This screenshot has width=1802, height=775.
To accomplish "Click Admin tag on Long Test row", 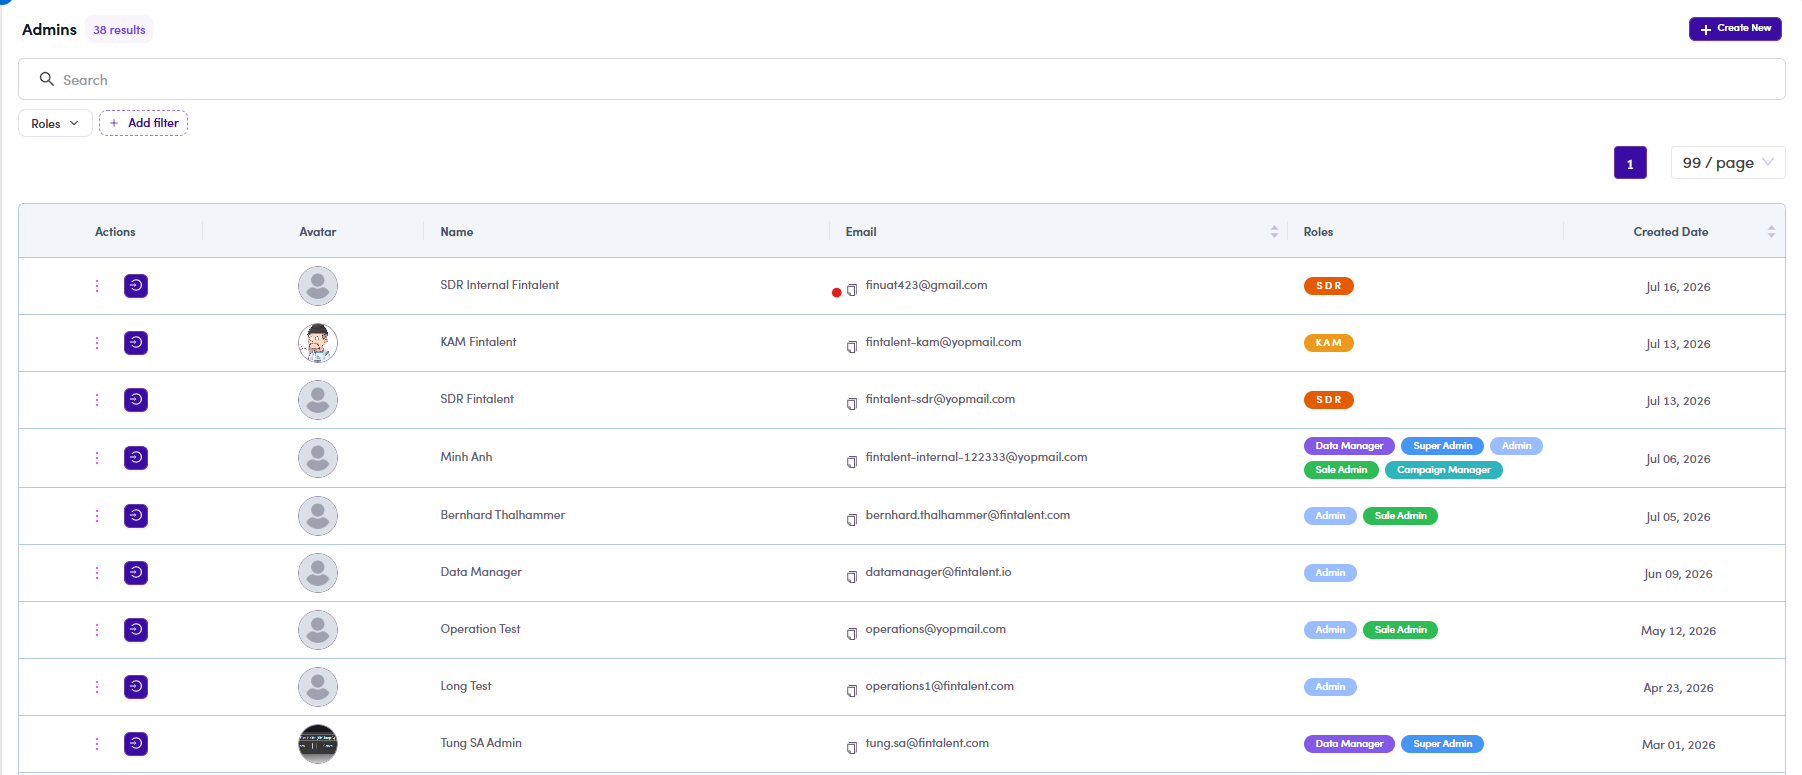I will point(1330,687).
